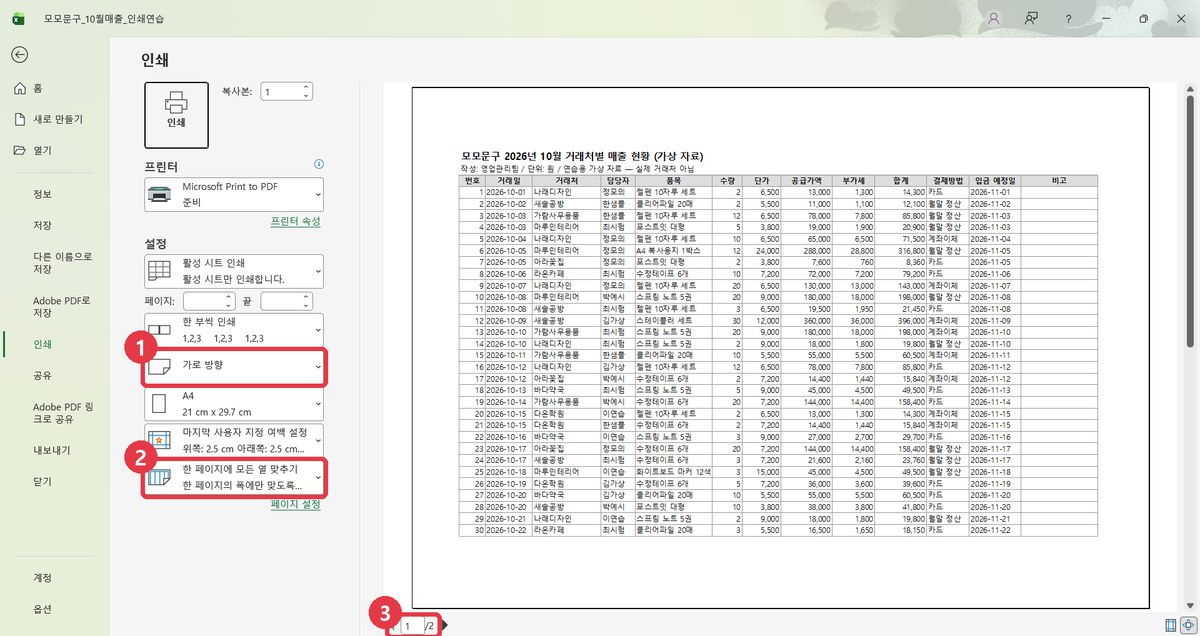Open the 프린터 속성 link

[296, 221]
